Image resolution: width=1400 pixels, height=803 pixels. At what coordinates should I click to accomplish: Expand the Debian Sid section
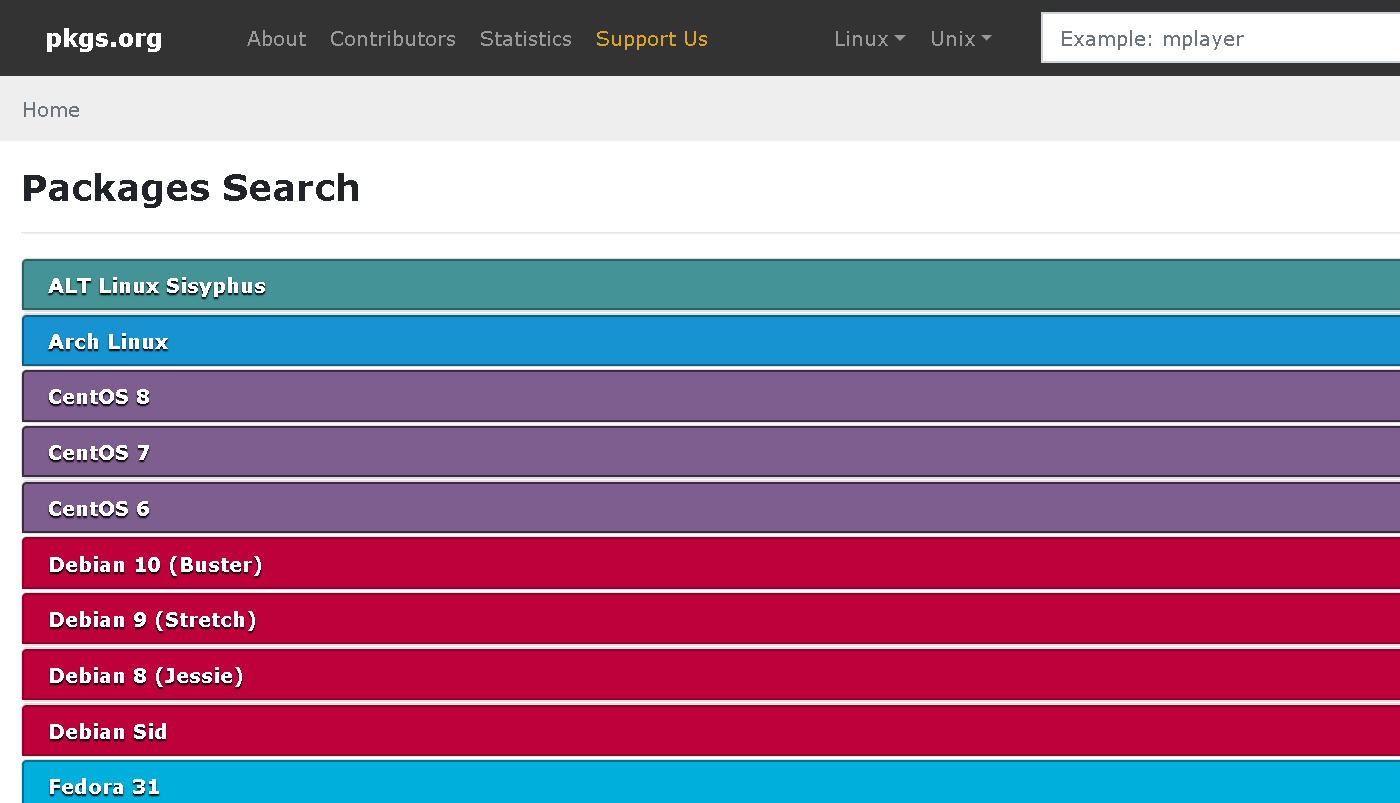[x=711, y=731]
